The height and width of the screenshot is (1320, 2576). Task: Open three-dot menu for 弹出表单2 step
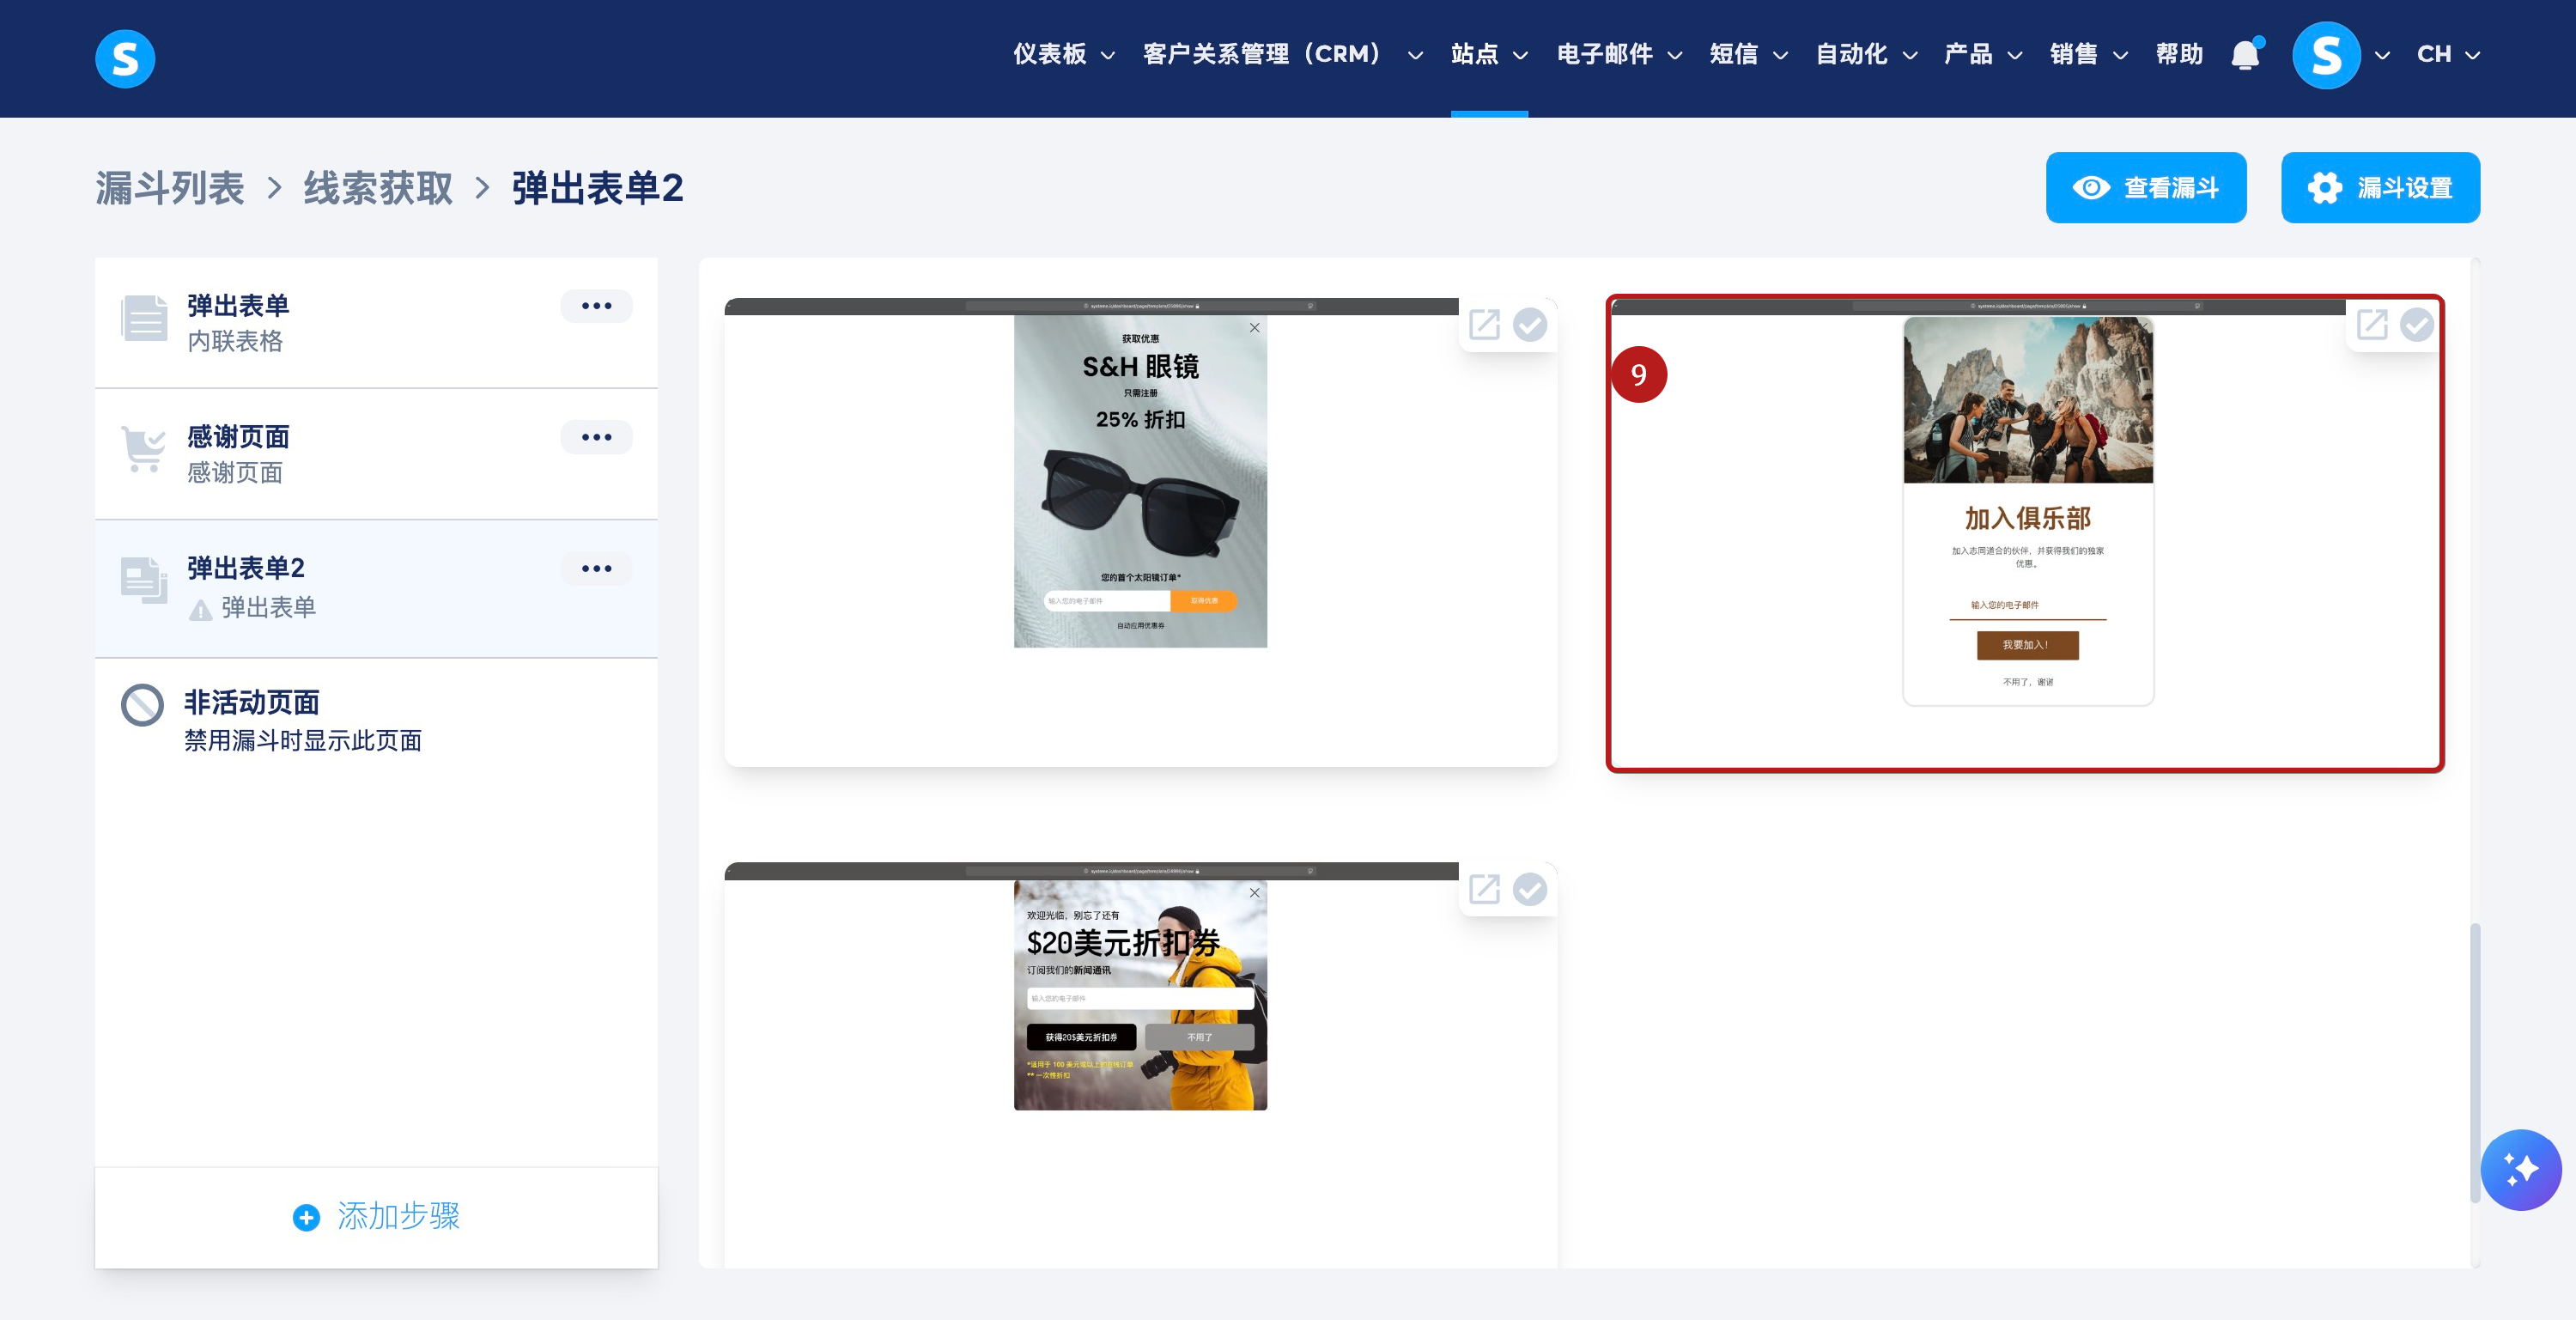click(x=596, y=568)
